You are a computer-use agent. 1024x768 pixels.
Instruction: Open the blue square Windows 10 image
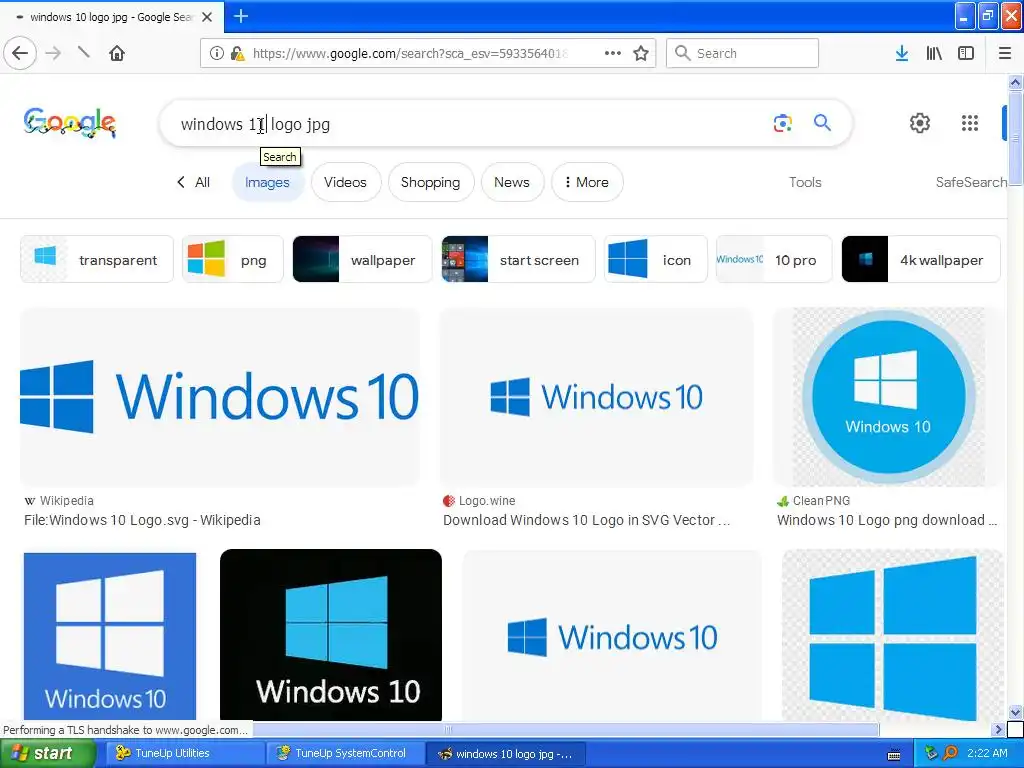tap(110, 636)
